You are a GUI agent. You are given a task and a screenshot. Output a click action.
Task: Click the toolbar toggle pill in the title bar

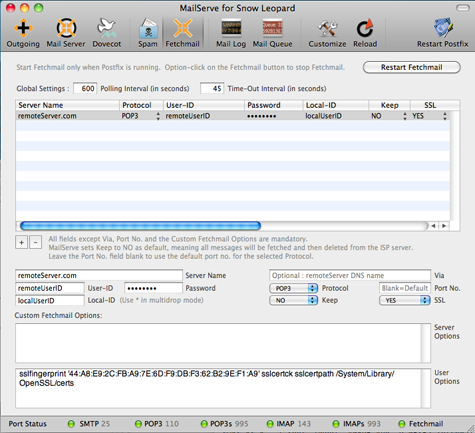[x=463, y=8]
